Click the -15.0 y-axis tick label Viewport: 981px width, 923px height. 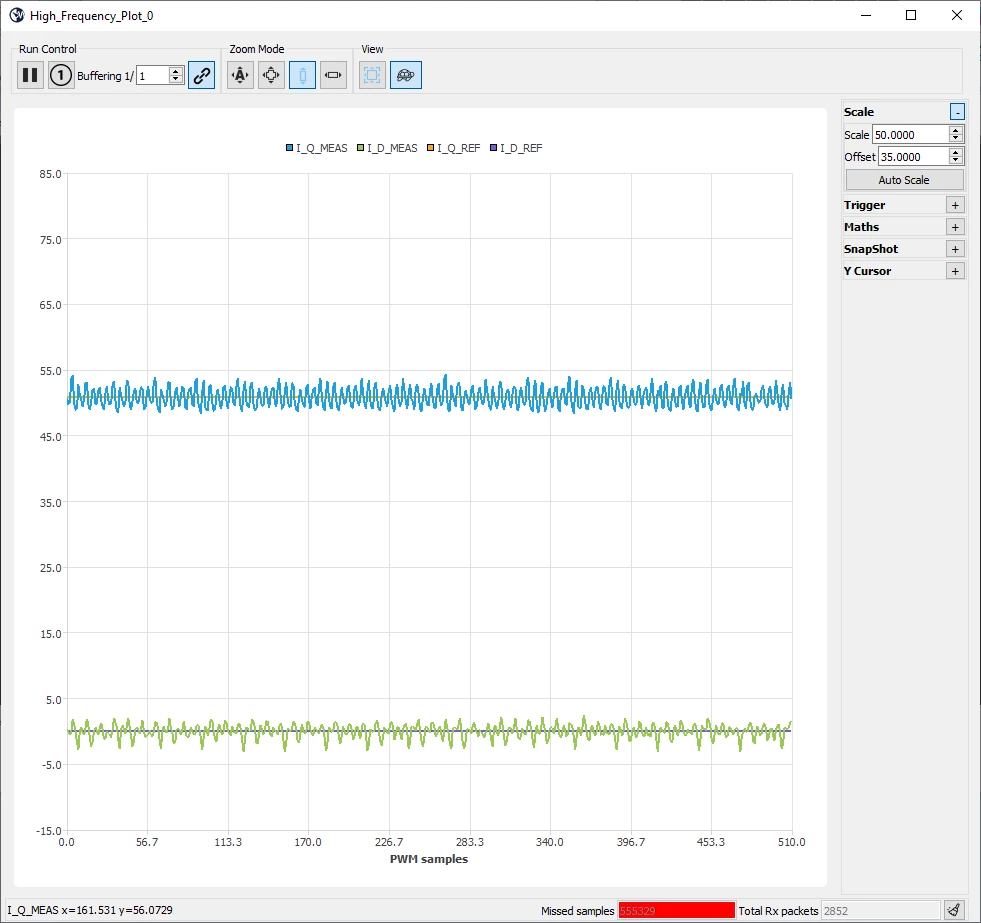48,831
